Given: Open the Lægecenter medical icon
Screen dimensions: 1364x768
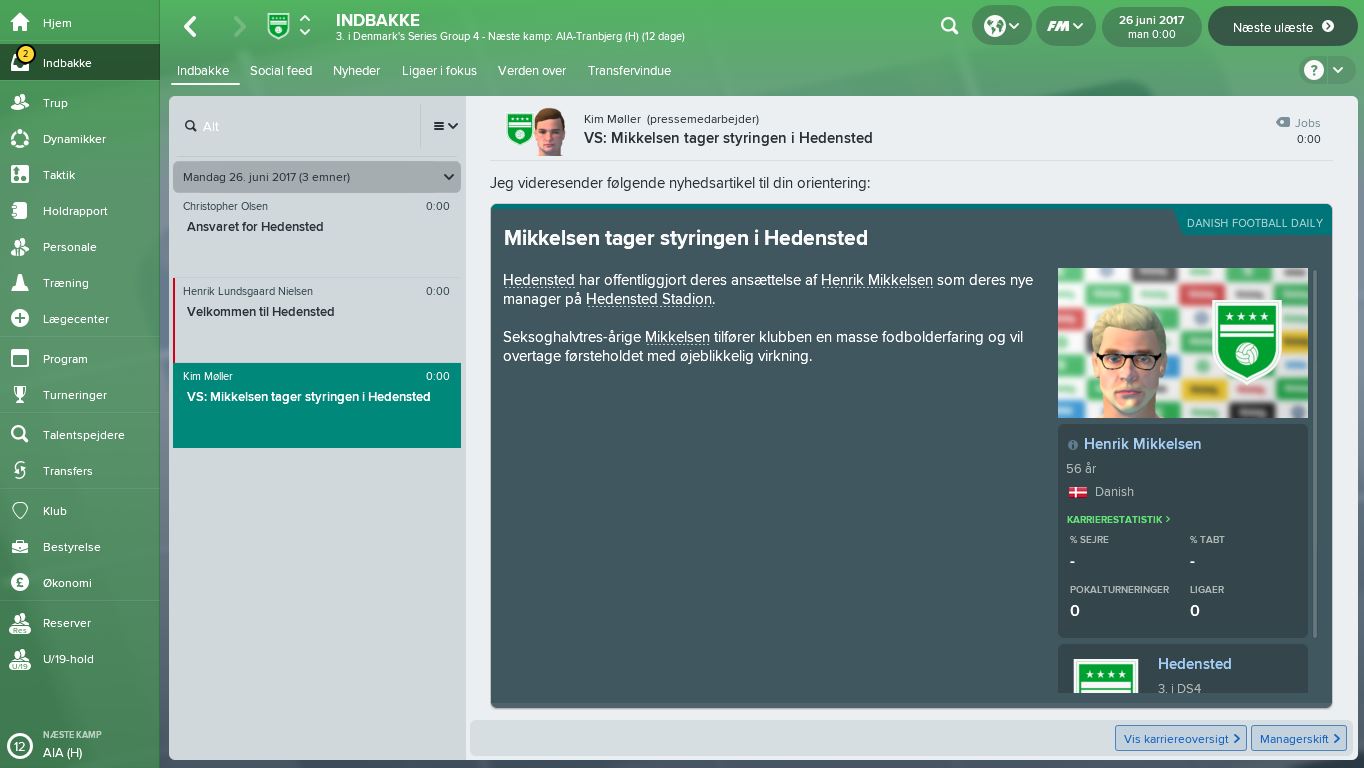Looking at the screenshot, I should coord(20,319).
